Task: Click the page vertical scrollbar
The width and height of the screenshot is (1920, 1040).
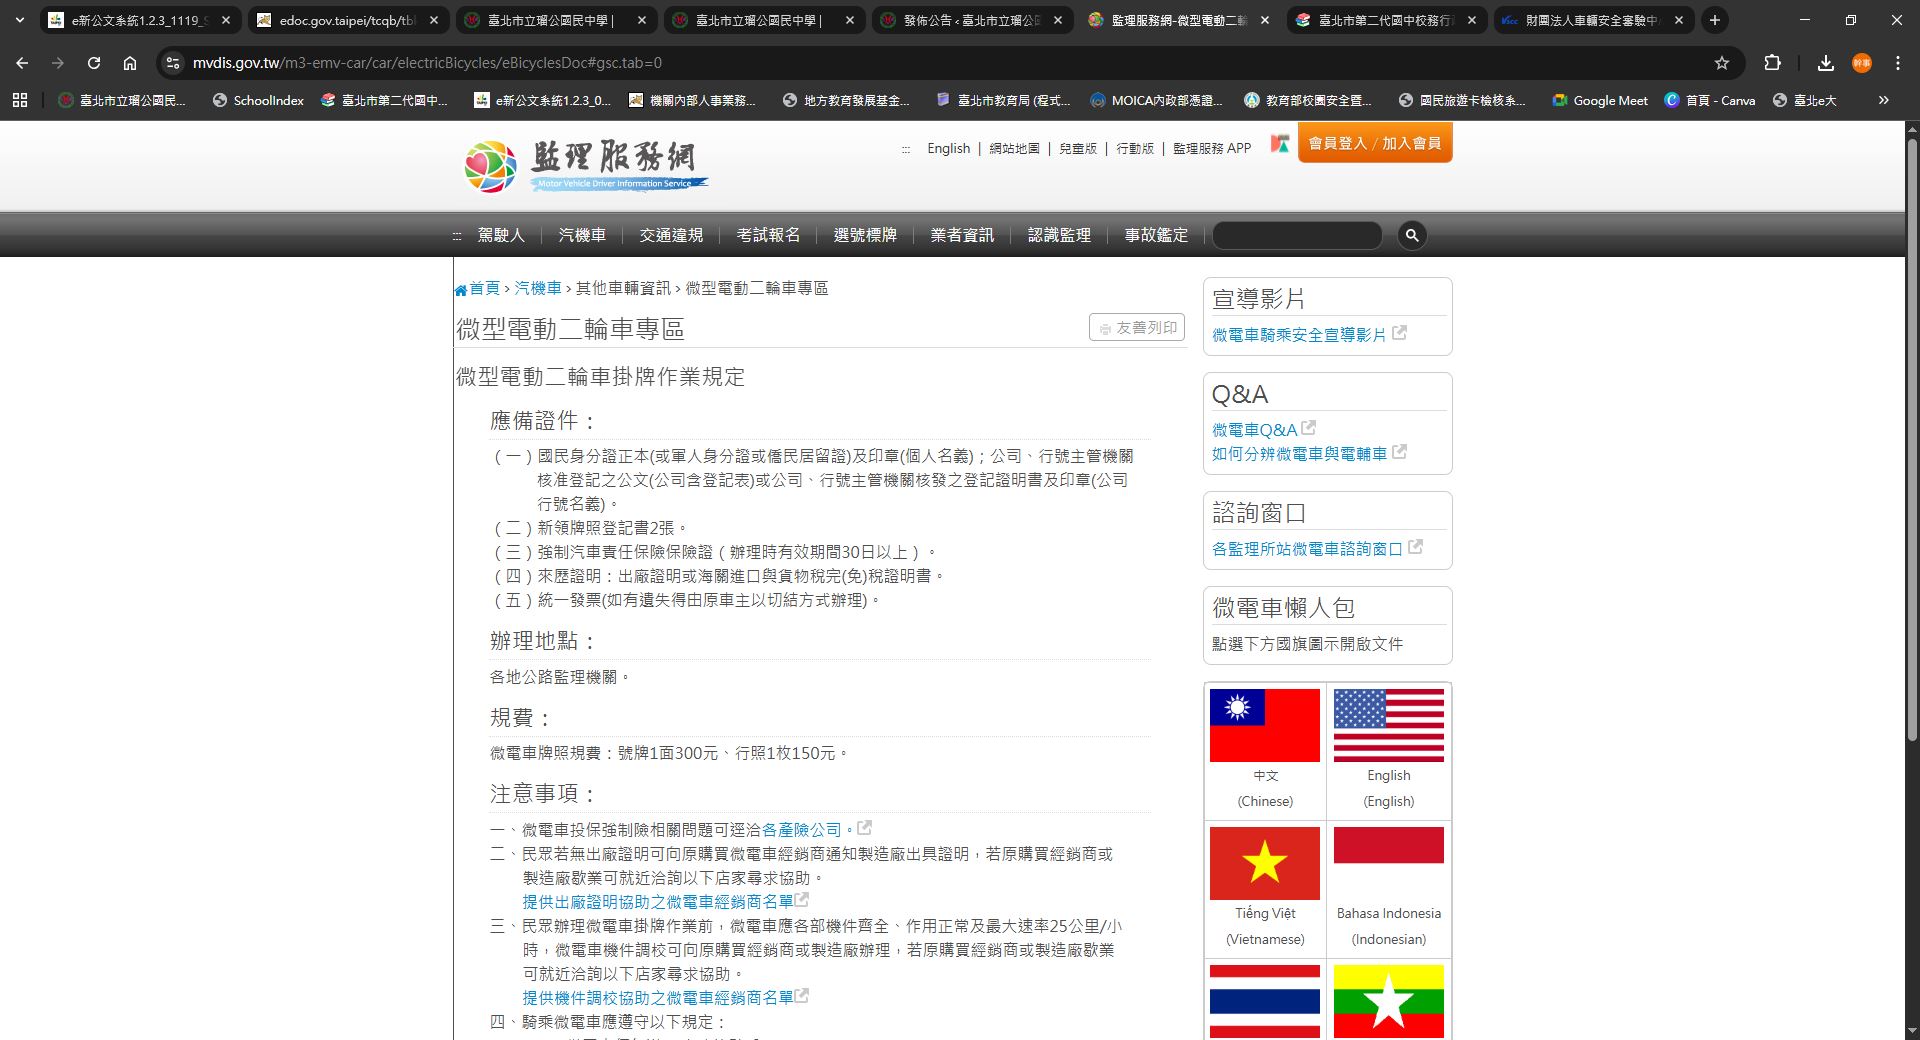Action: pyautogui.click(x=1912, y=440)
